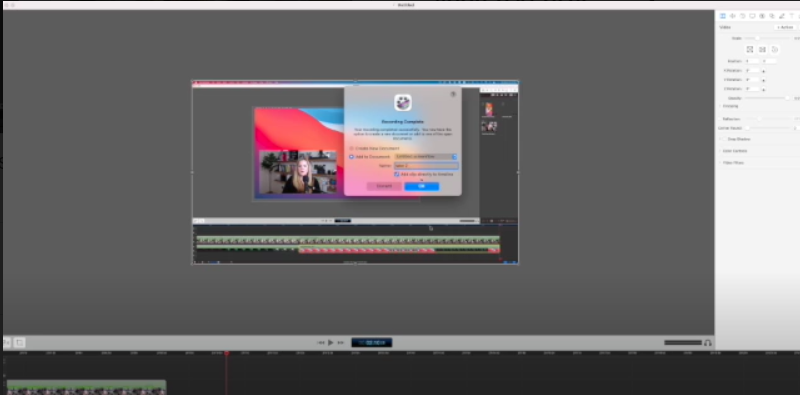
Task: Open the Video Motion inspector tab
Action: point(742,16)
